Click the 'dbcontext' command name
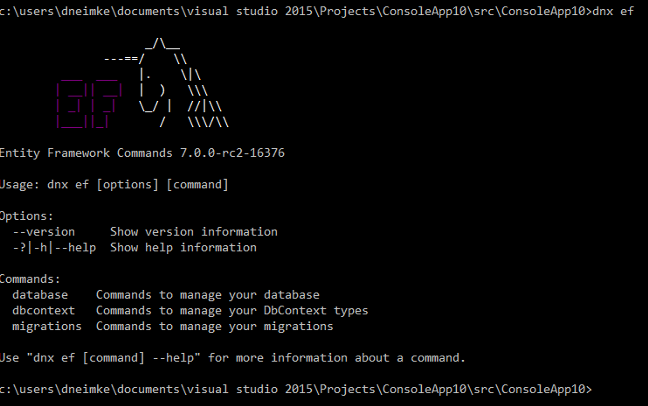This screenshot has width=648, height=406. (43, 310)
